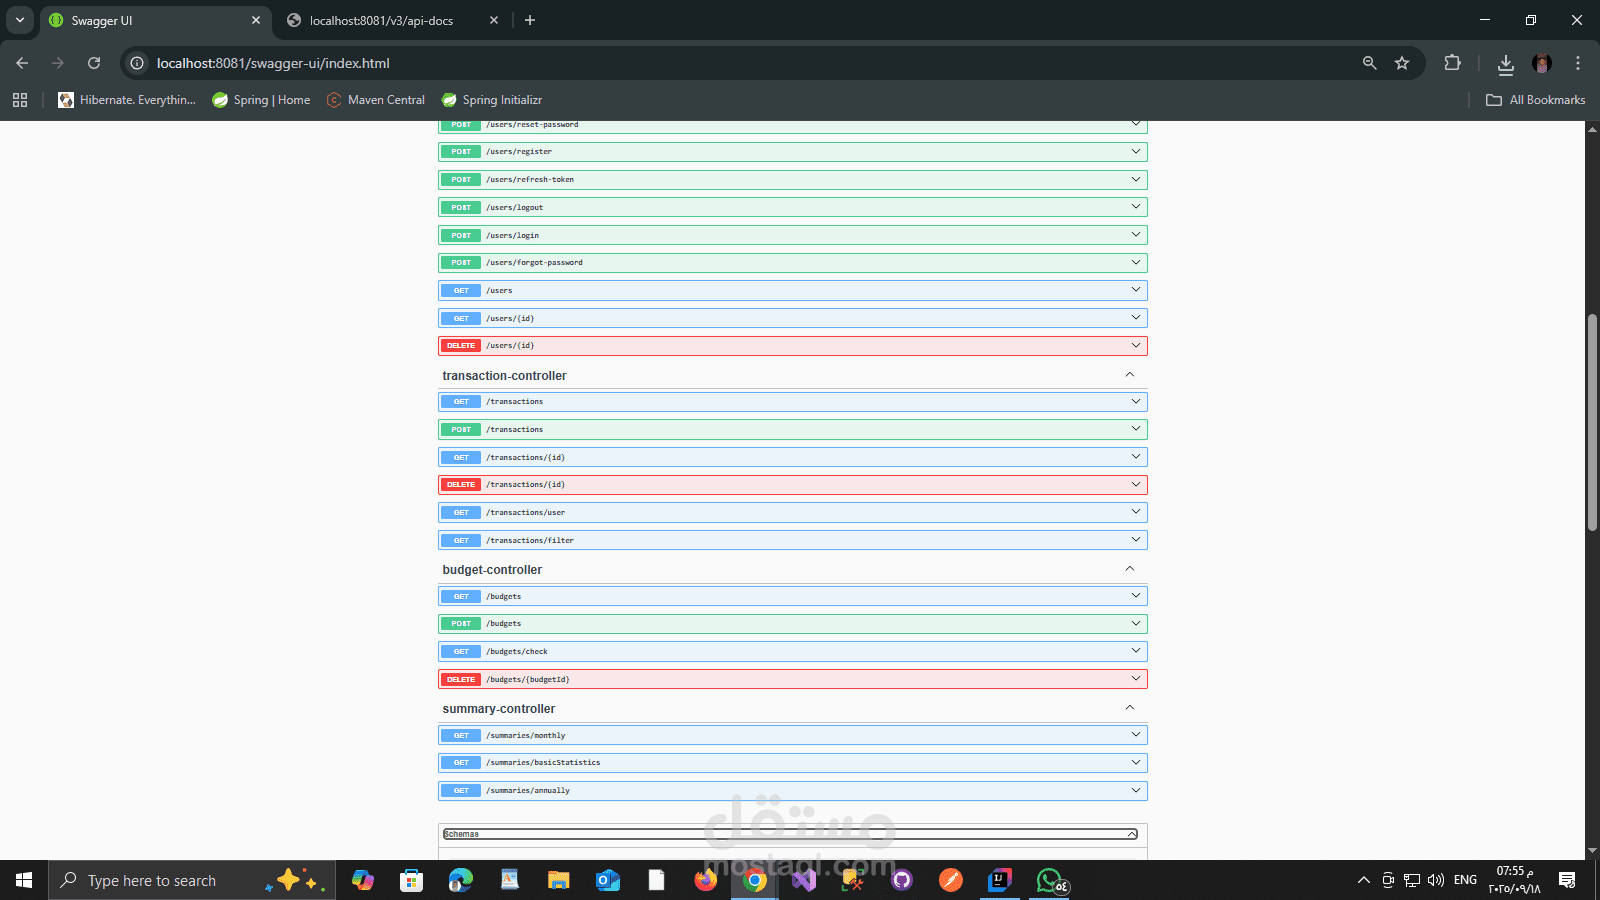Expand the POST /users/login endpoint

(793, 235)
